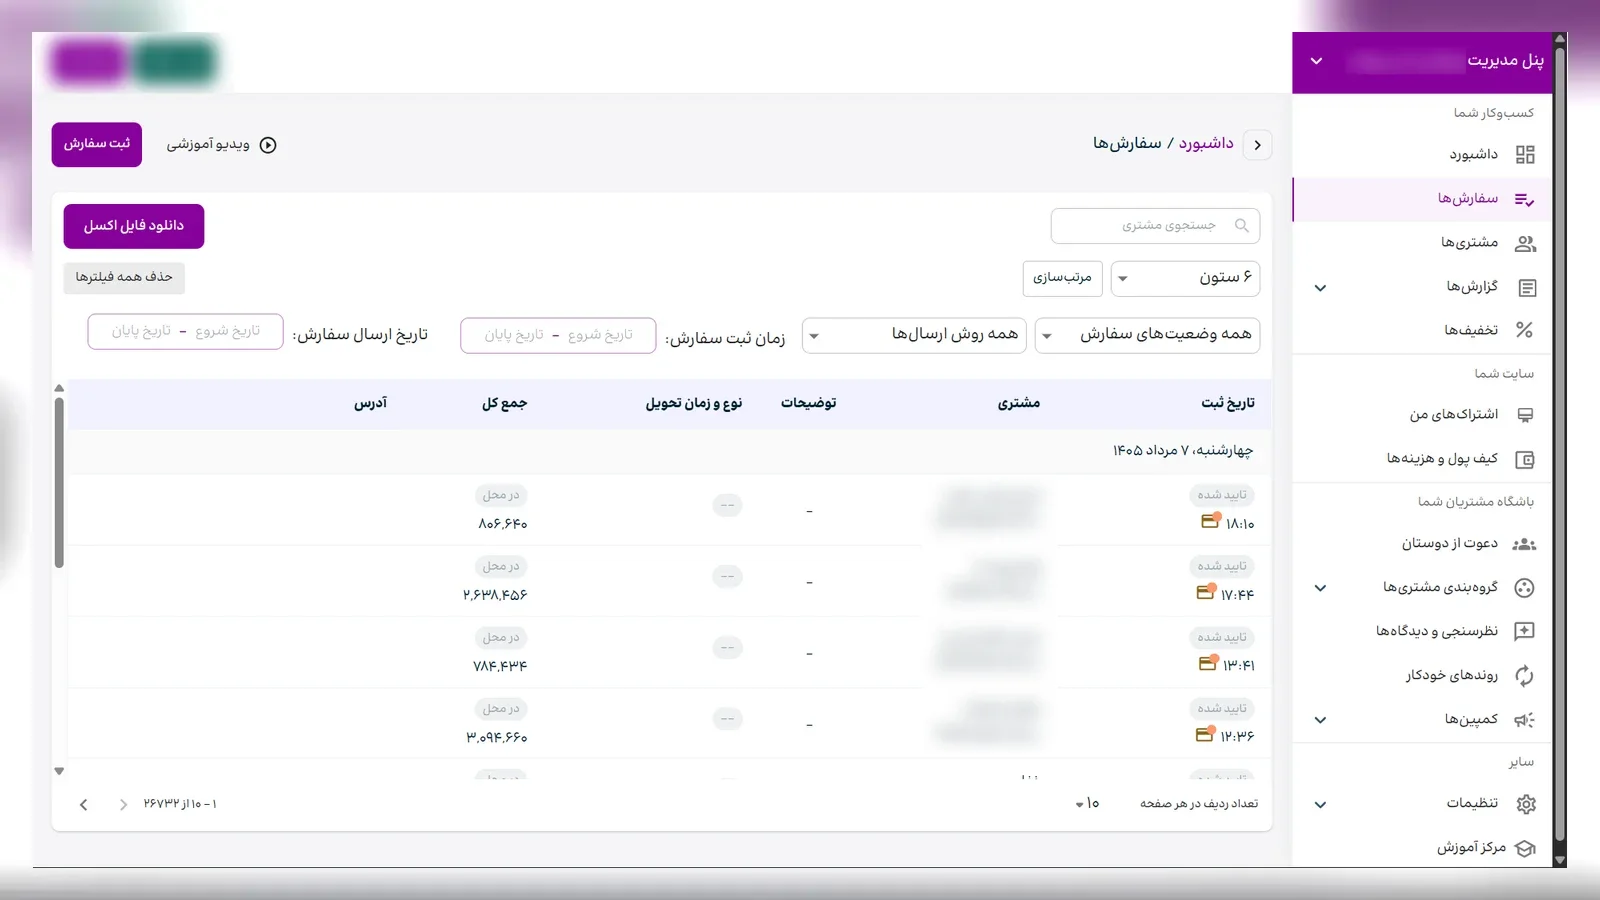Screen dimensions: 1600x900
Task: Click the اشتراک‌های من monitor icon
Action: tap(1525, 415)
